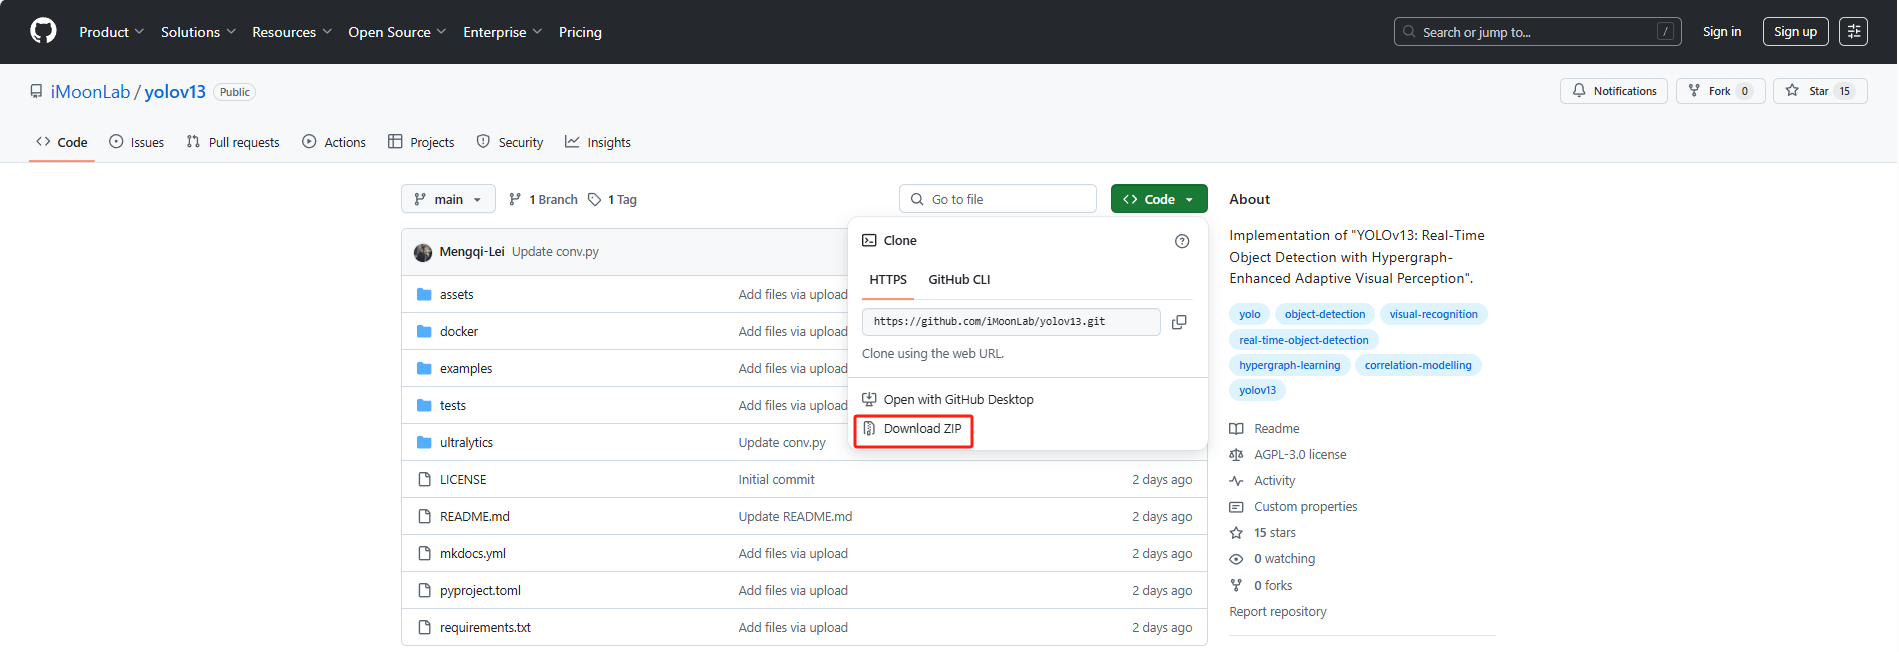Click the Readme book icon in About
Viewport: 1899px width, 652px height.
[x=1236, y=429]
